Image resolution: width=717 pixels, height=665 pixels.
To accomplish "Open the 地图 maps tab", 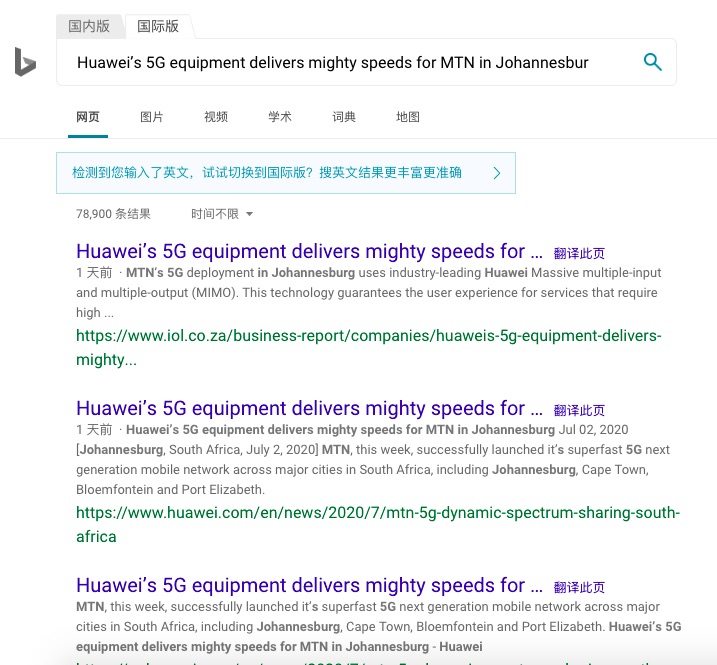I will 408,117.
